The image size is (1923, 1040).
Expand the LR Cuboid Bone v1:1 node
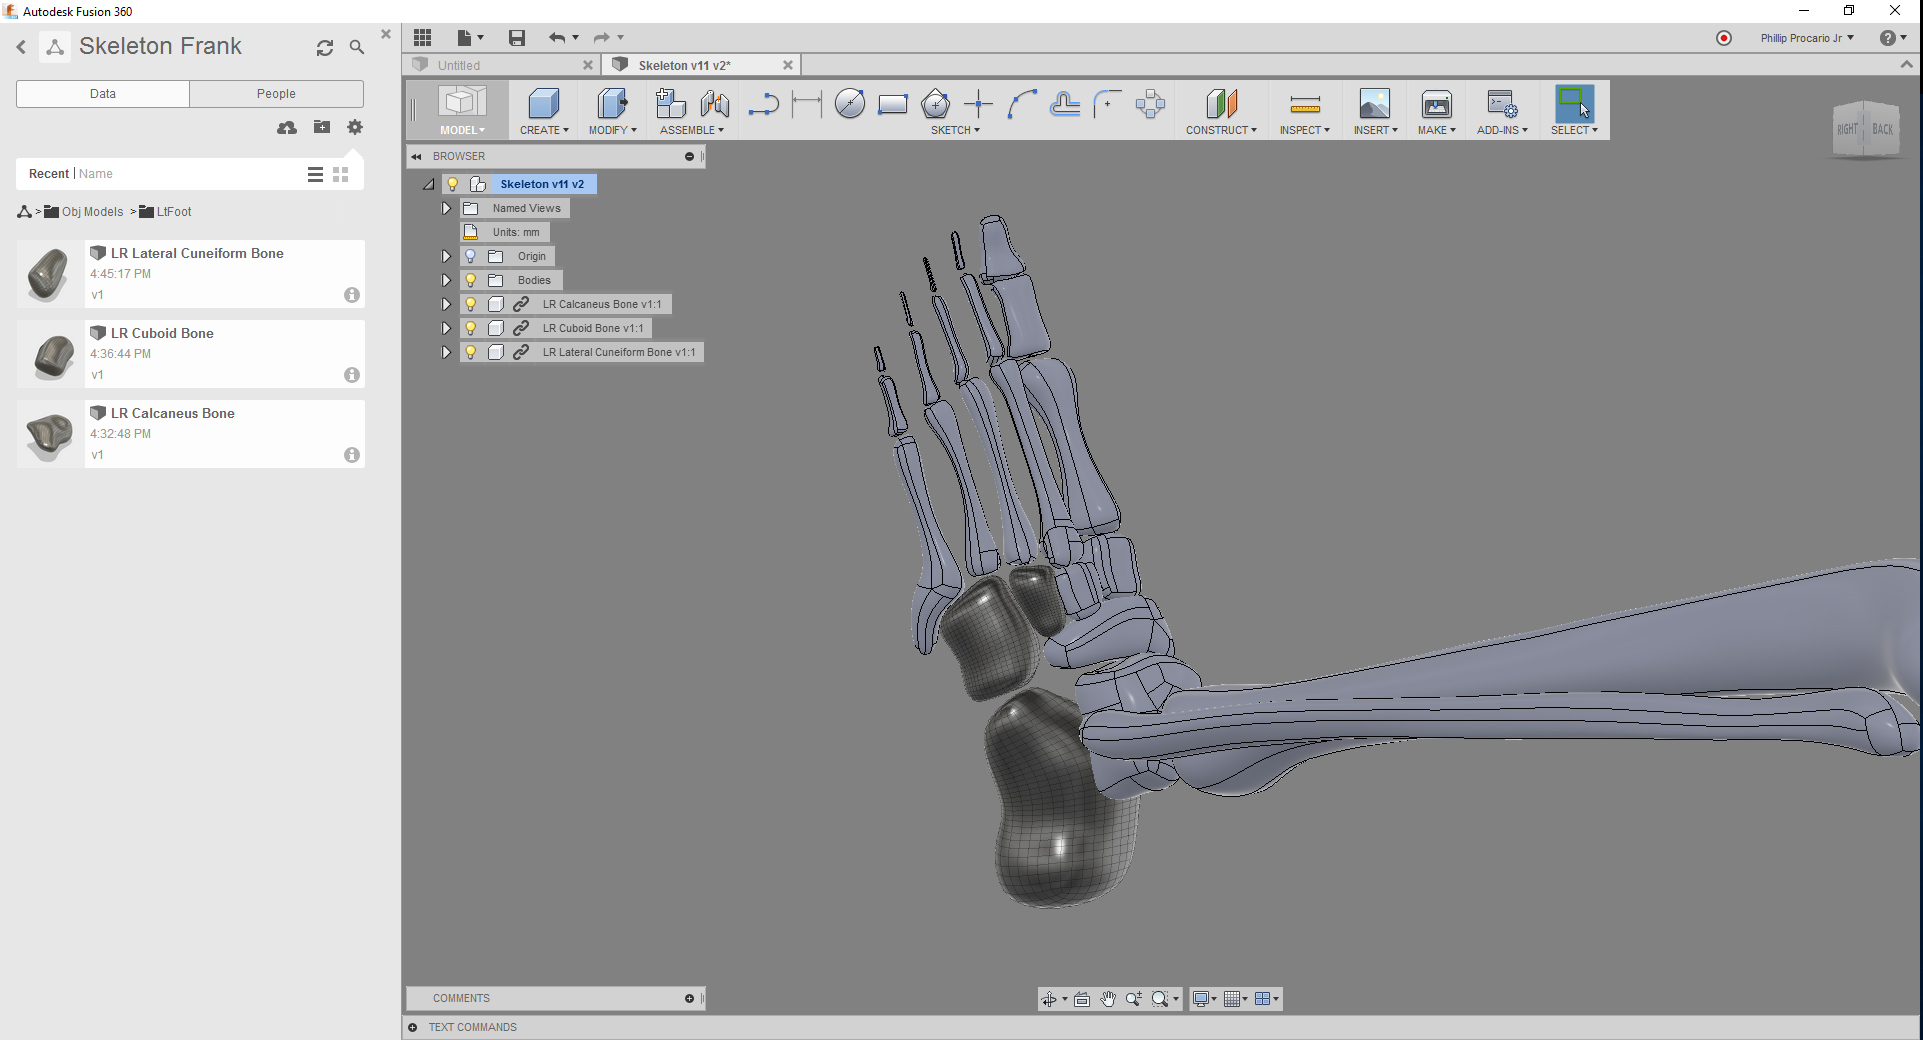pyautogui.click(x=446, y=328)
